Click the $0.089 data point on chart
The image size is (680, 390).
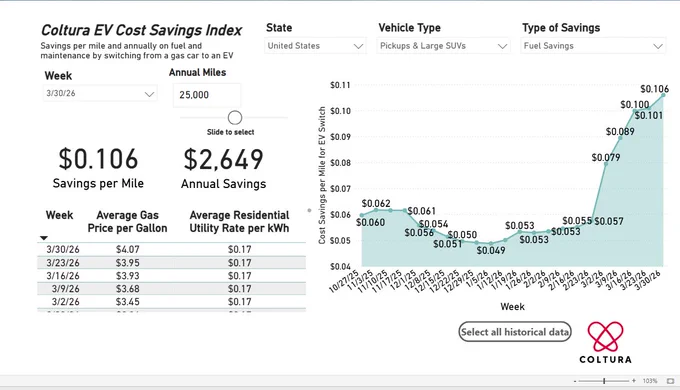pyautogui.click(x=620, y=138)
